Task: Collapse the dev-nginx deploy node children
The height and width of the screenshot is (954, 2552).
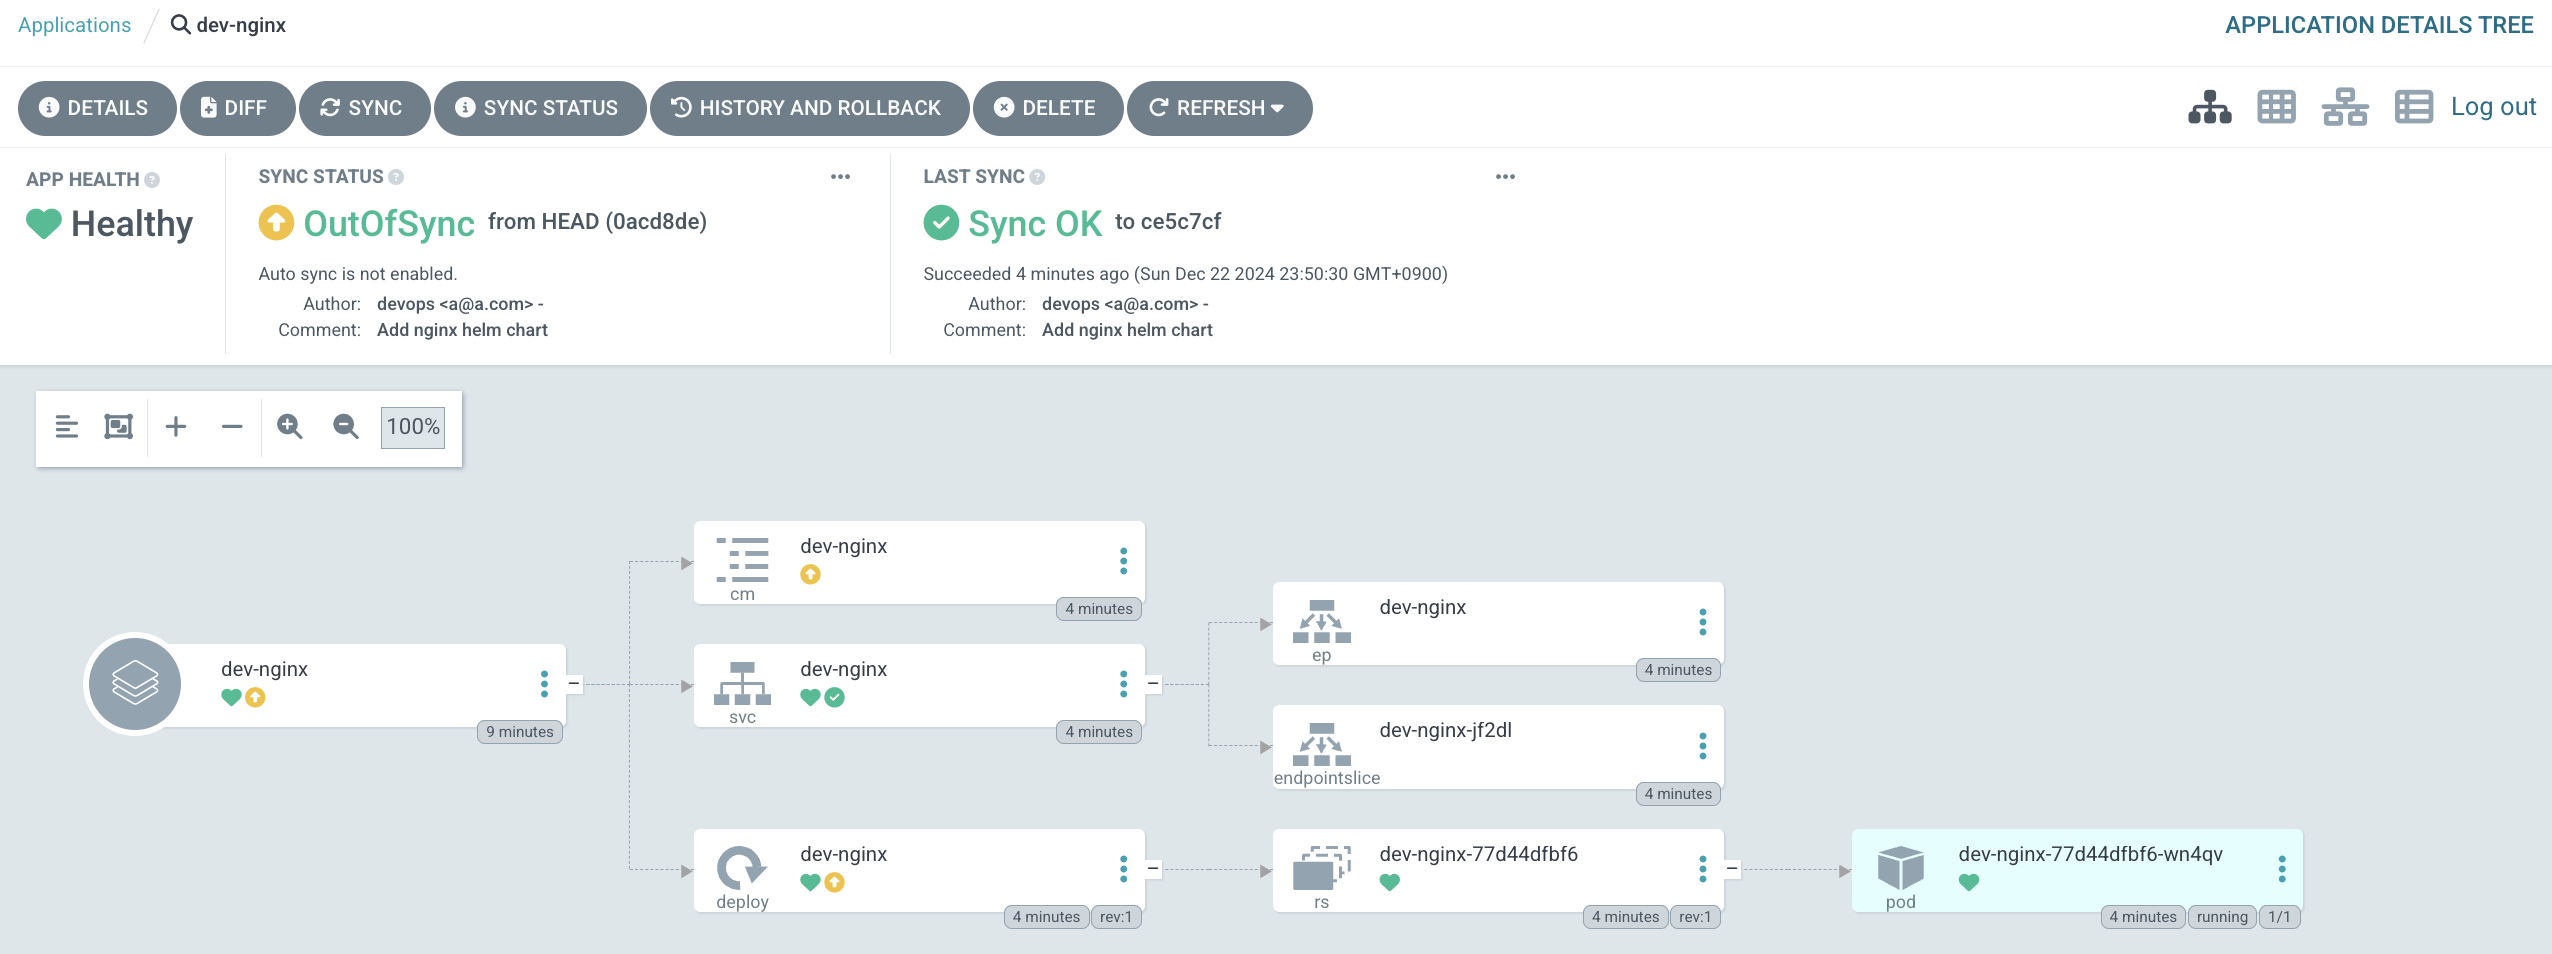Action: pos(1153,869)
